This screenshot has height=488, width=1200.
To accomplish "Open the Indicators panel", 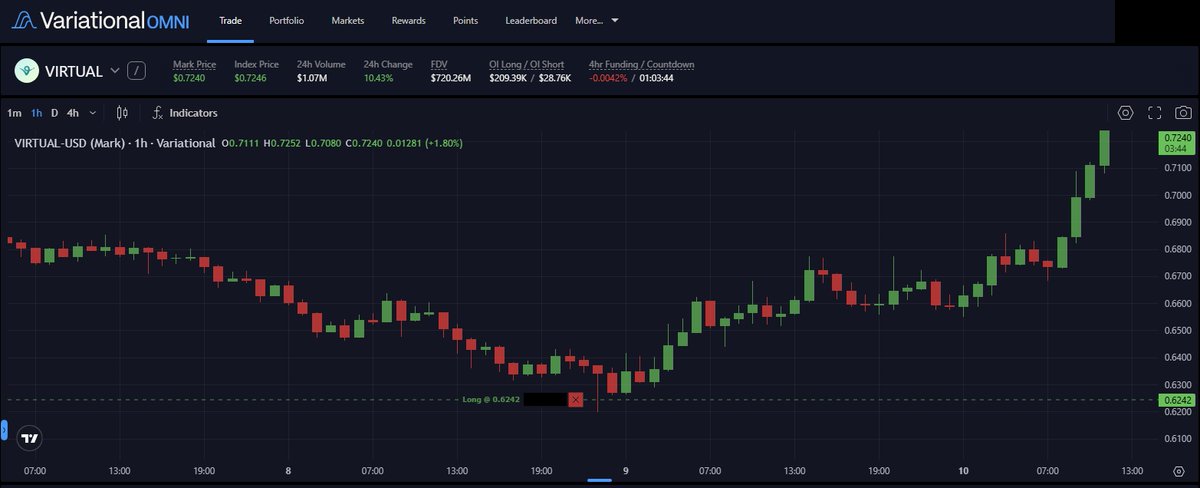I will [x=185, y=113].
